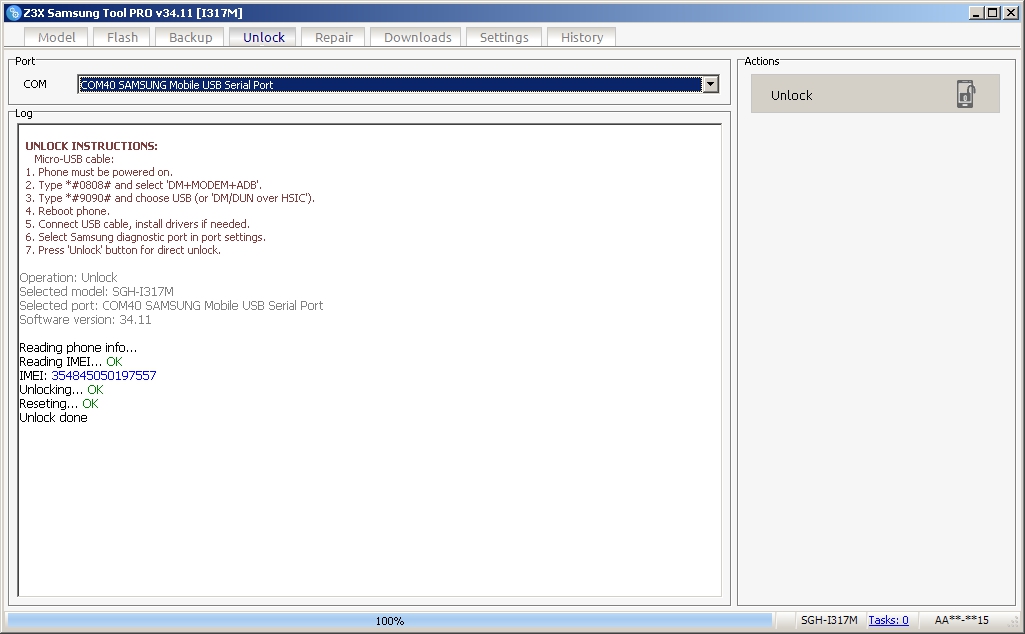This screenshot has width=1025, height=634.
Task: Click the 'Selected port: COM40' log line
Action: (x=171, y=306)
